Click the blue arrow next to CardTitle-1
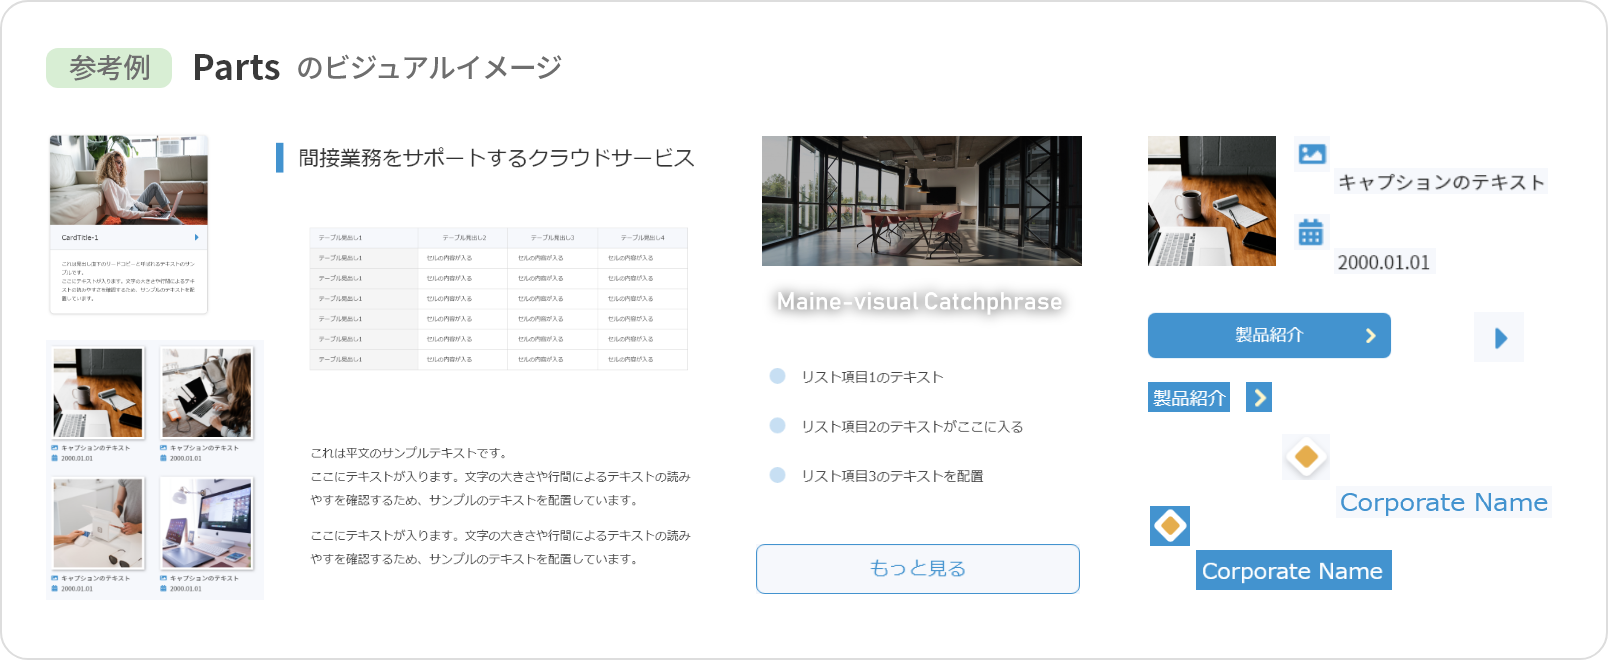 [x=197, y=238]
